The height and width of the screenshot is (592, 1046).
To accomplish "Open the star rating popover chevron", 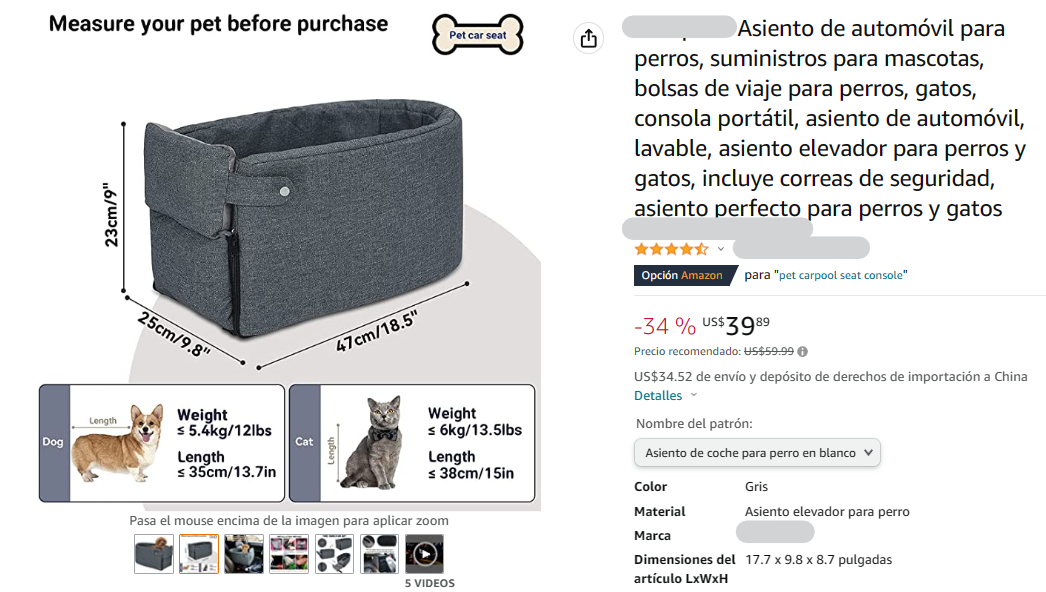I will (720, 249).
